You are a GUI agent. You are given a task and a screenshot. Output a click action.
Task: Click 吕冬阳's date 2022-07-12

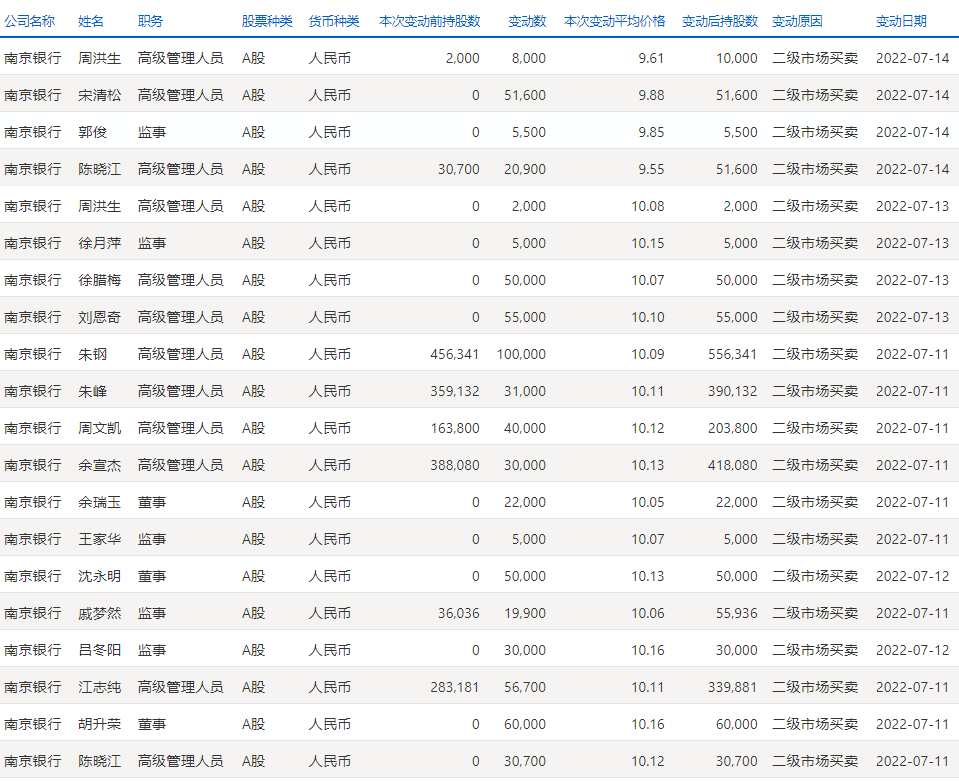tap(913, 650)
